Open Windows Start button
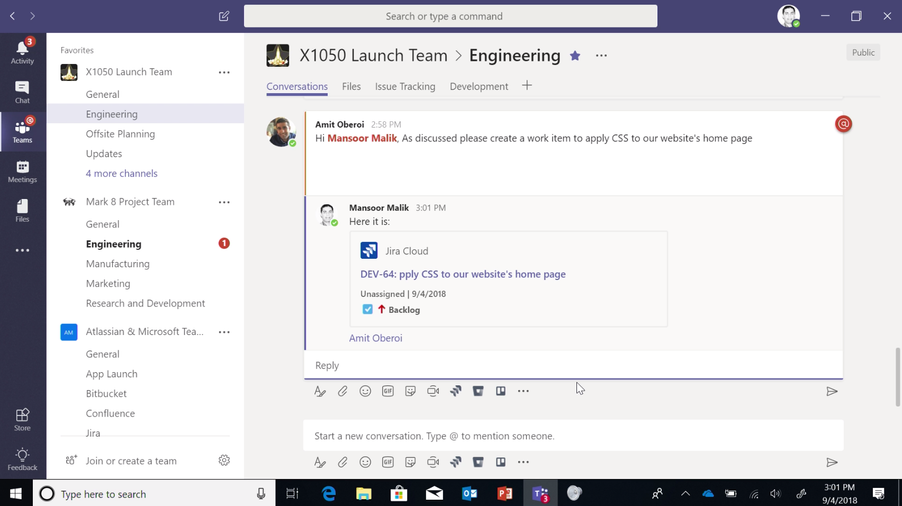The height and width of the screenshot is (506, 902). pyautogui.click(x=16, y=493)
